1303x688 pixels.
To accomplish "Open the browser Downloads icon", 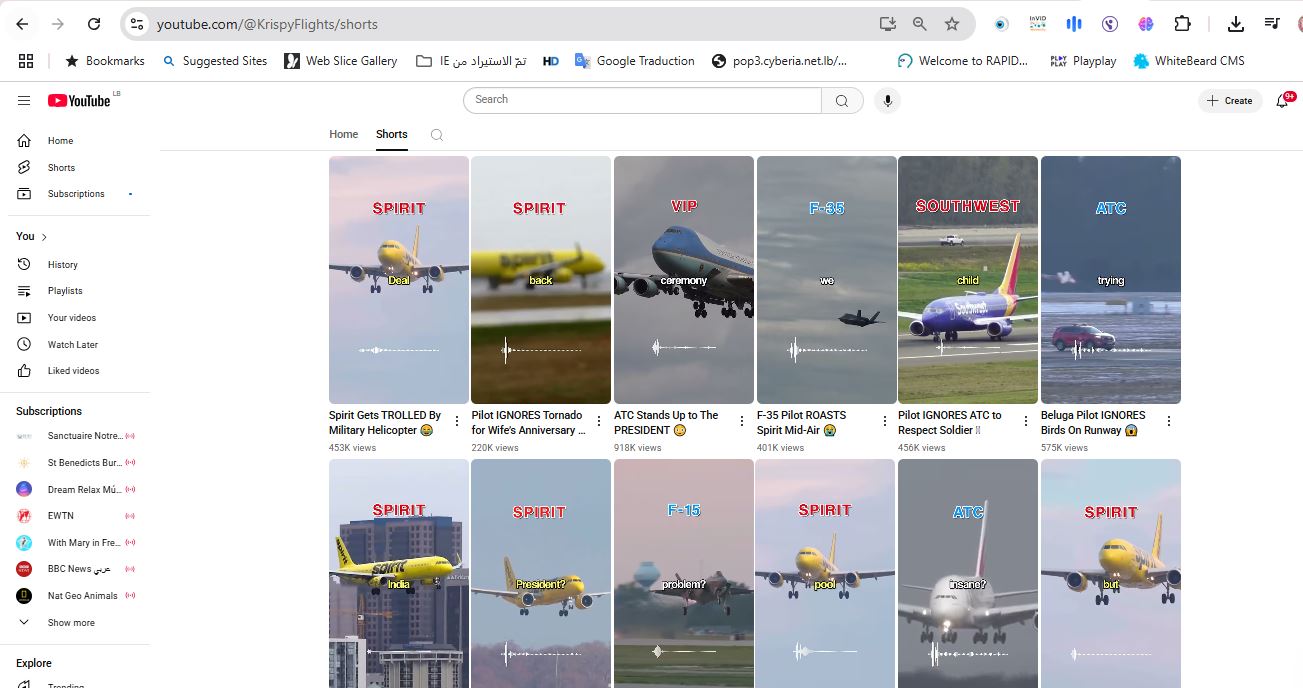I will click(1234, 23).
